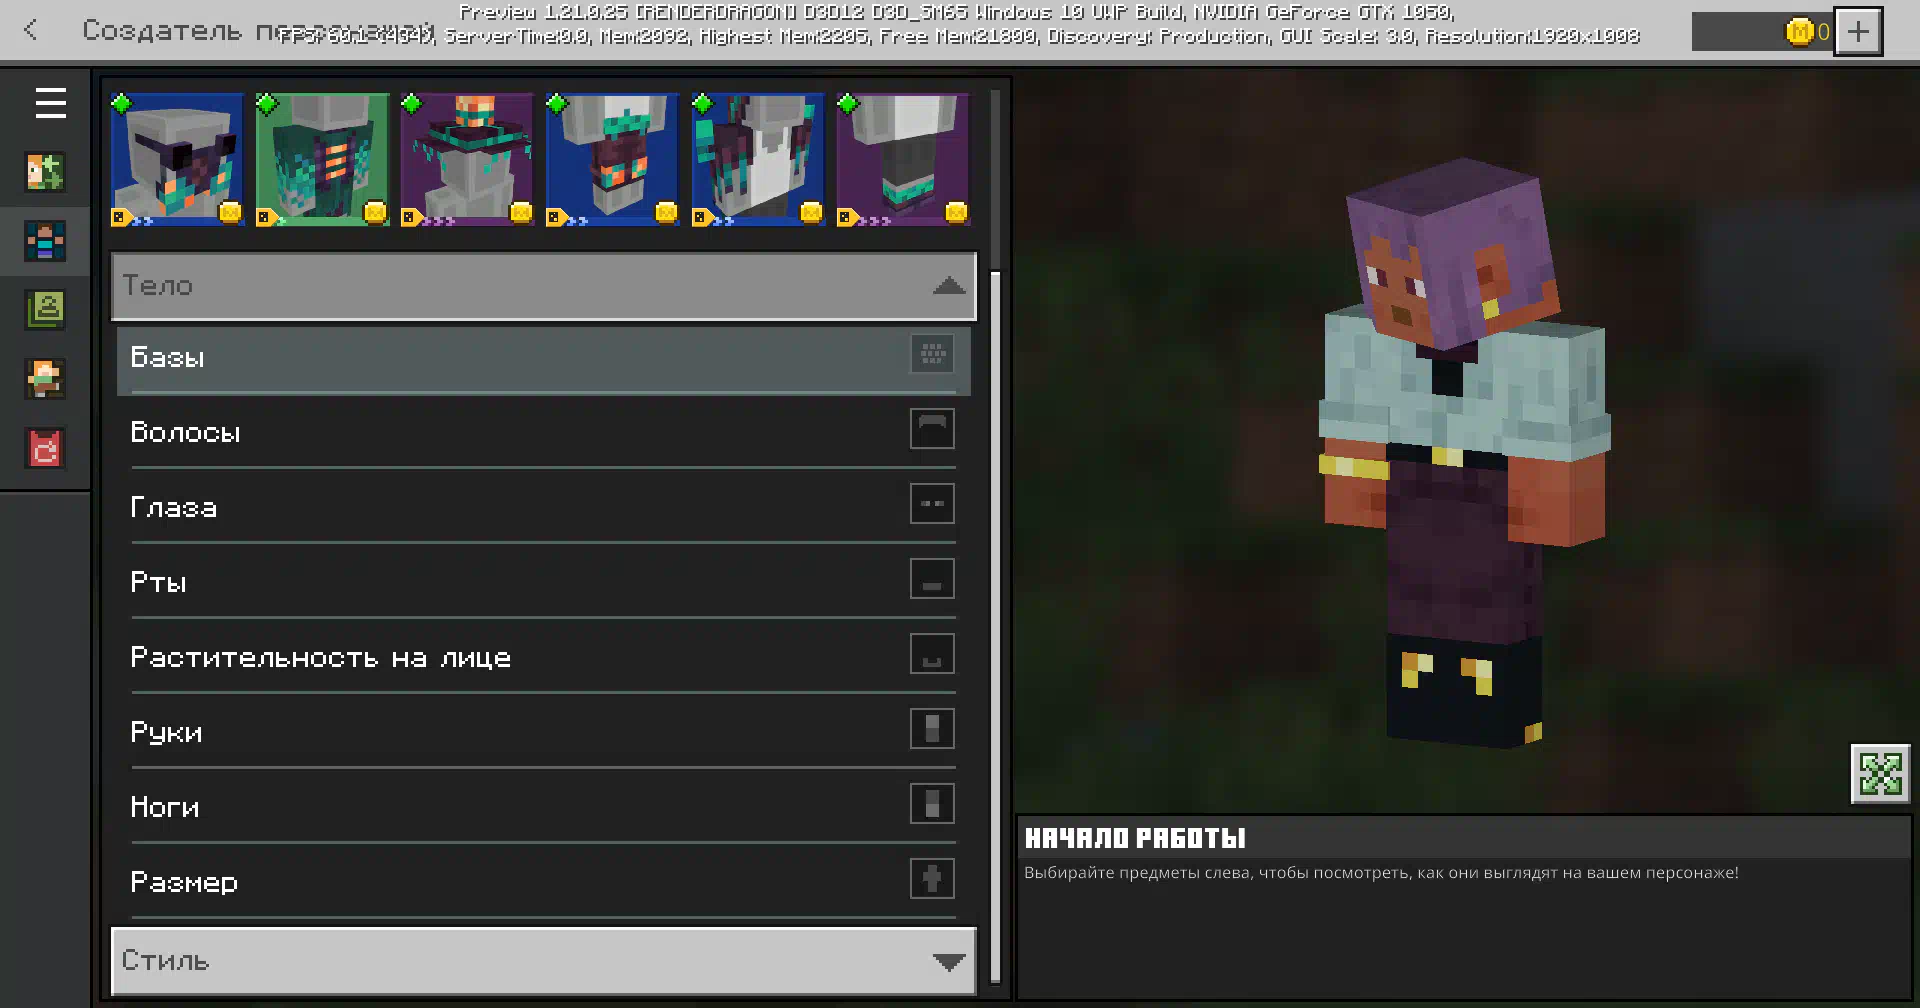
Task: Select the fifth featured jacket item
Action: (757, 160)
